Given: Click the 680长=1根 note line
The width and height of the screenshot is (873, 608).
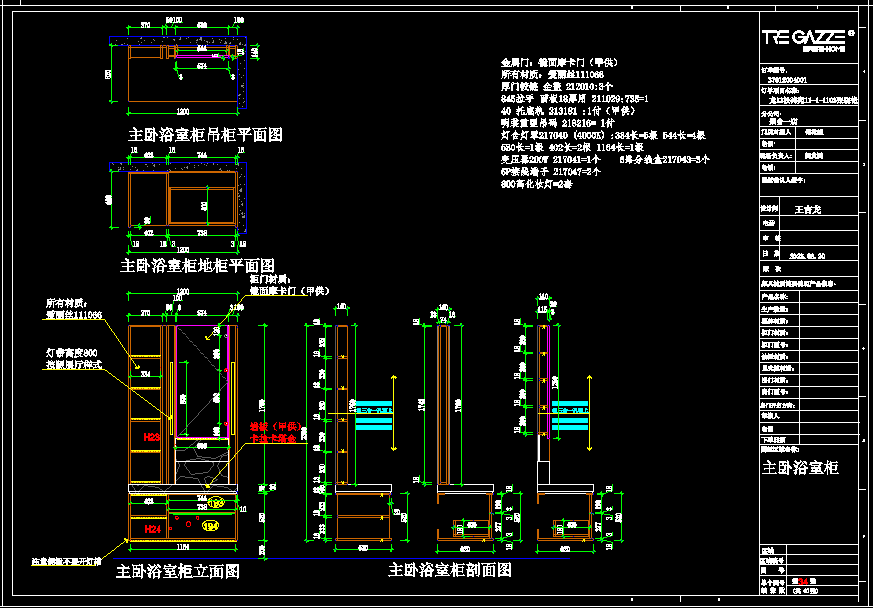Looking at the screenshot, I should [573, 147].
